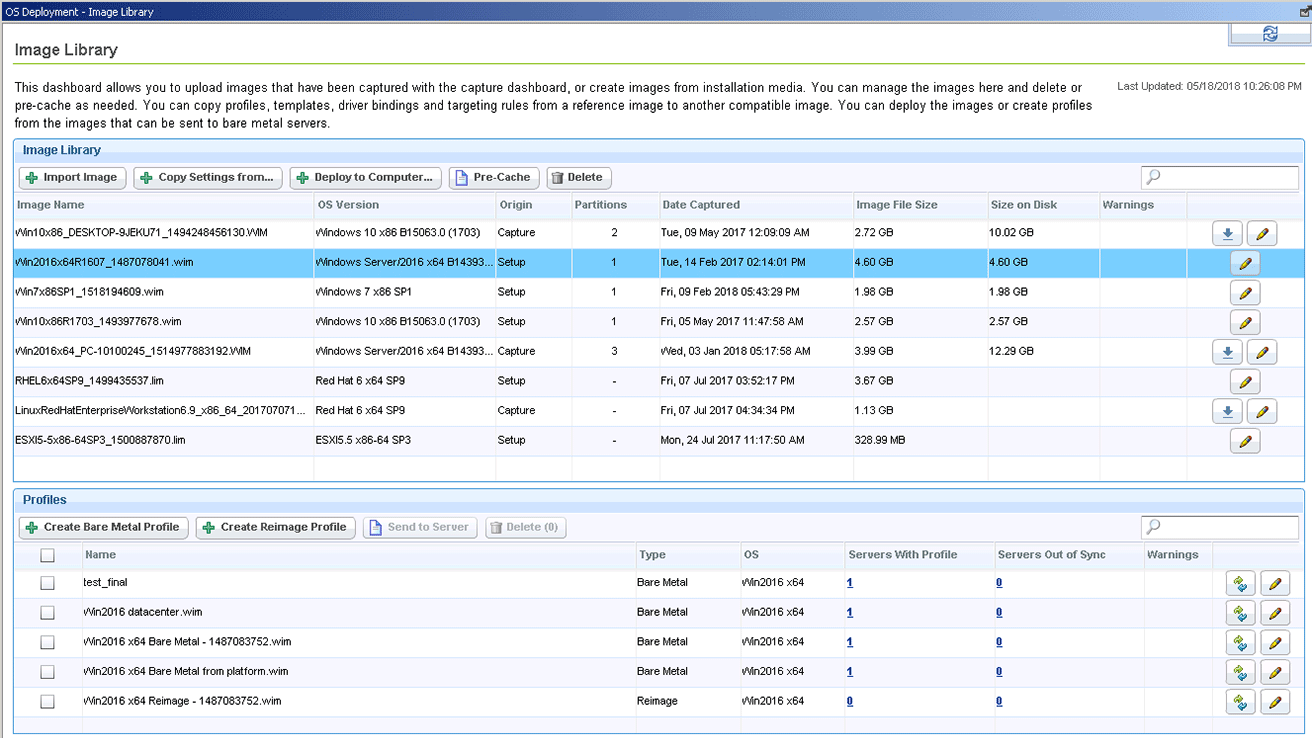Sync the Win2016 x64 Reimage profile

[x=1240, y=701]
